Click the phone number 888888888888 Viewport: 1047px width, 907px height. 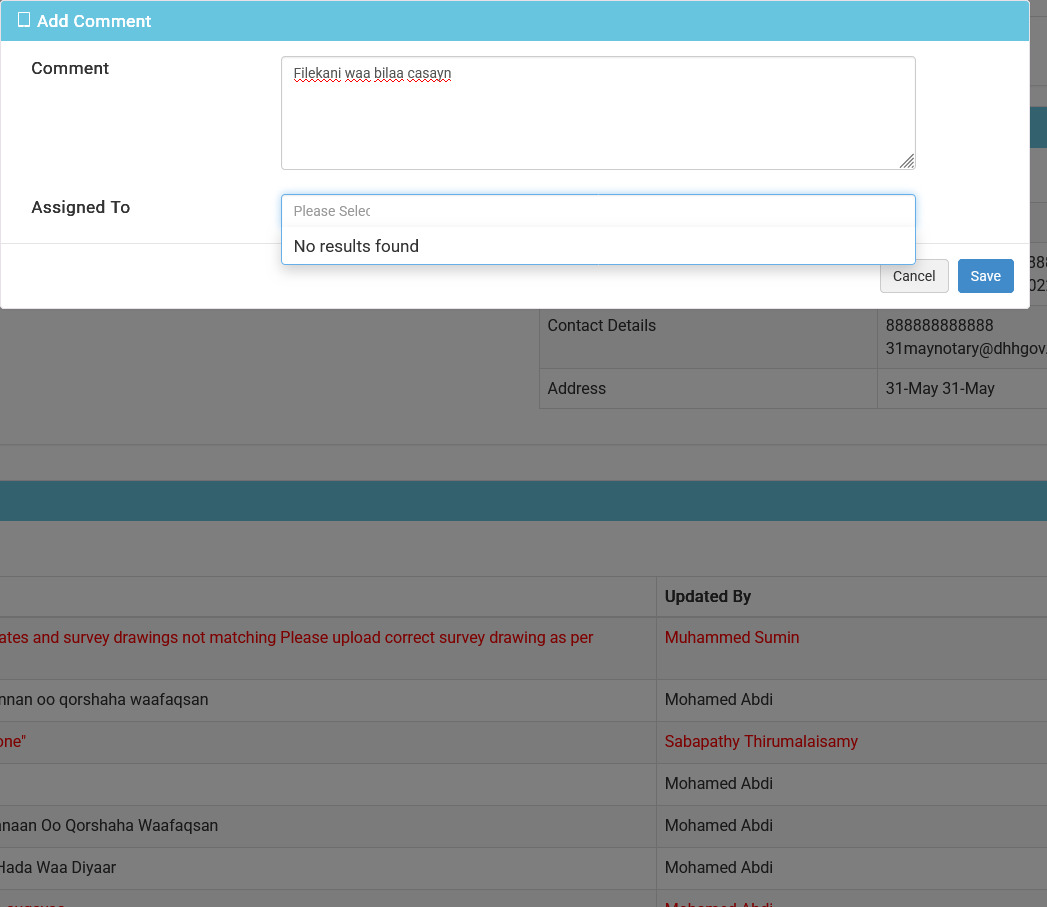[939, 325]
